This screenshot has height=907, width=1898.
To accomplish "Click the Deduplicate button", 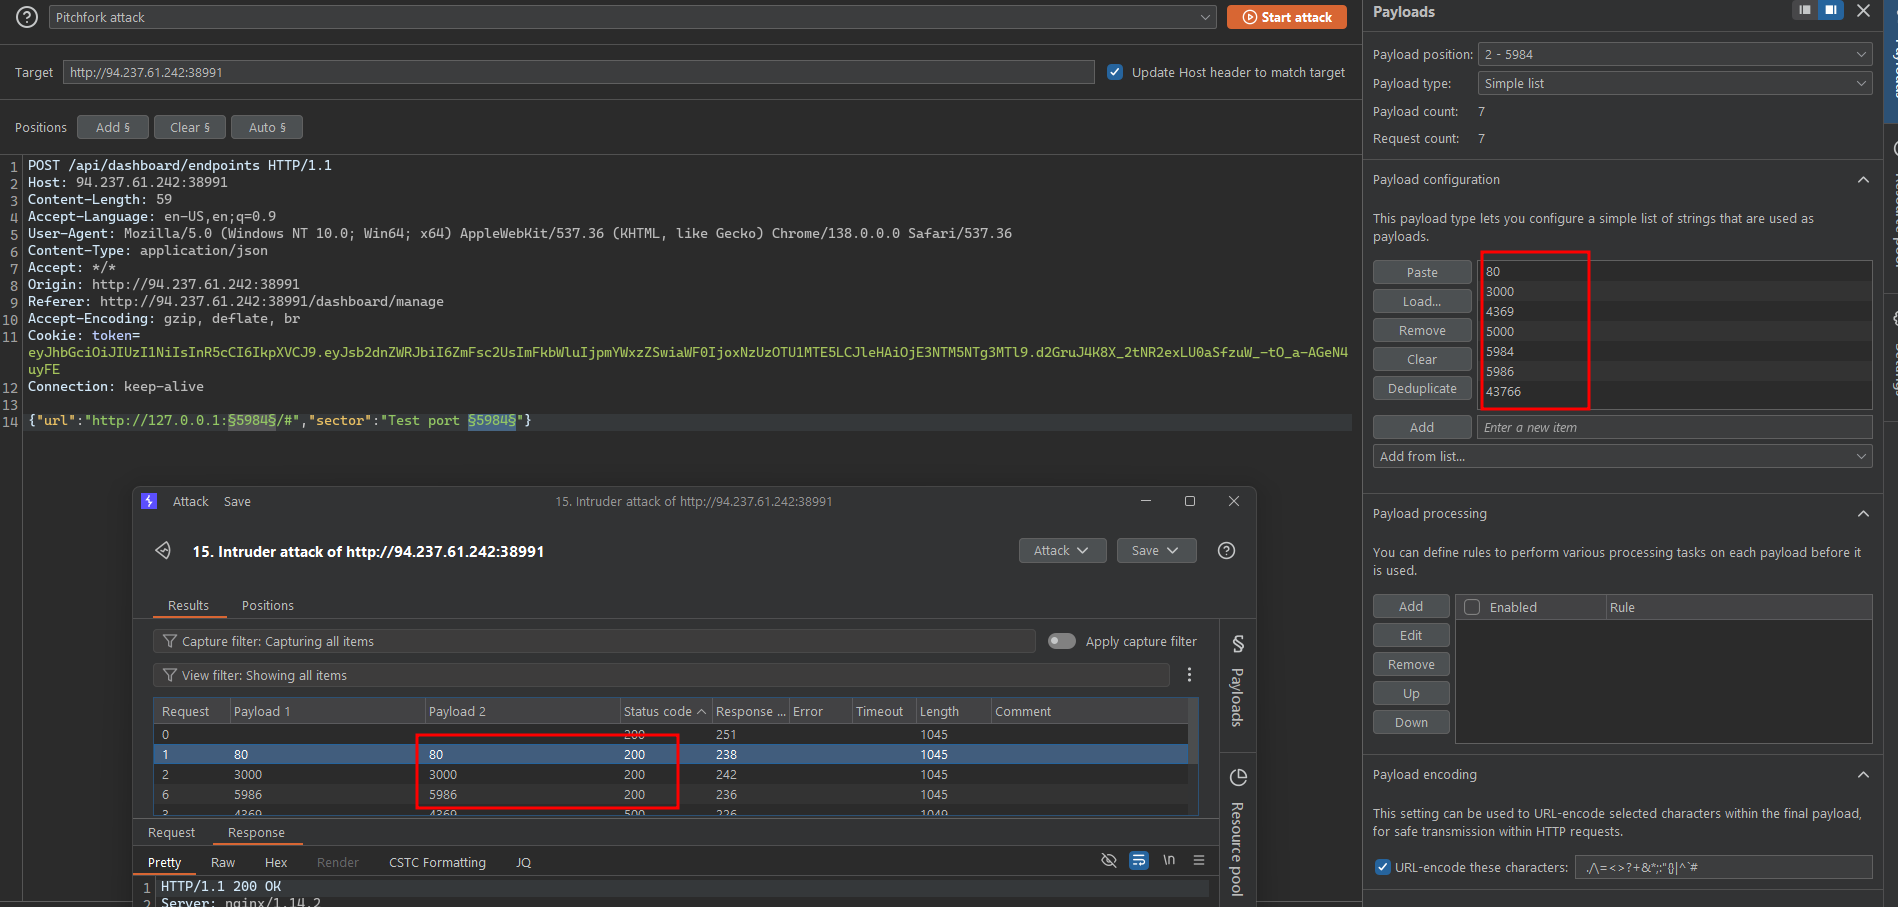I will pos(1422,388).
